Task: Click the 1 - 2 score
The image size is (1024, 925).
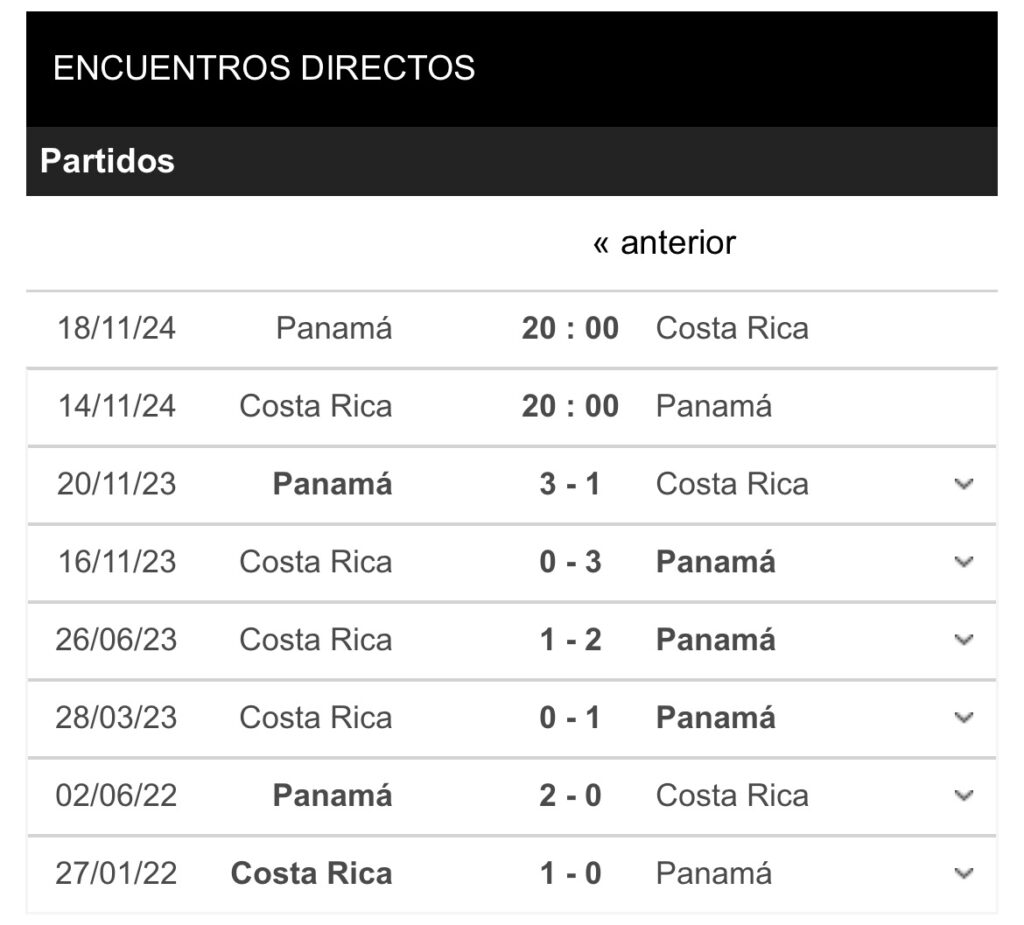Action: click(x=570, y=640)
